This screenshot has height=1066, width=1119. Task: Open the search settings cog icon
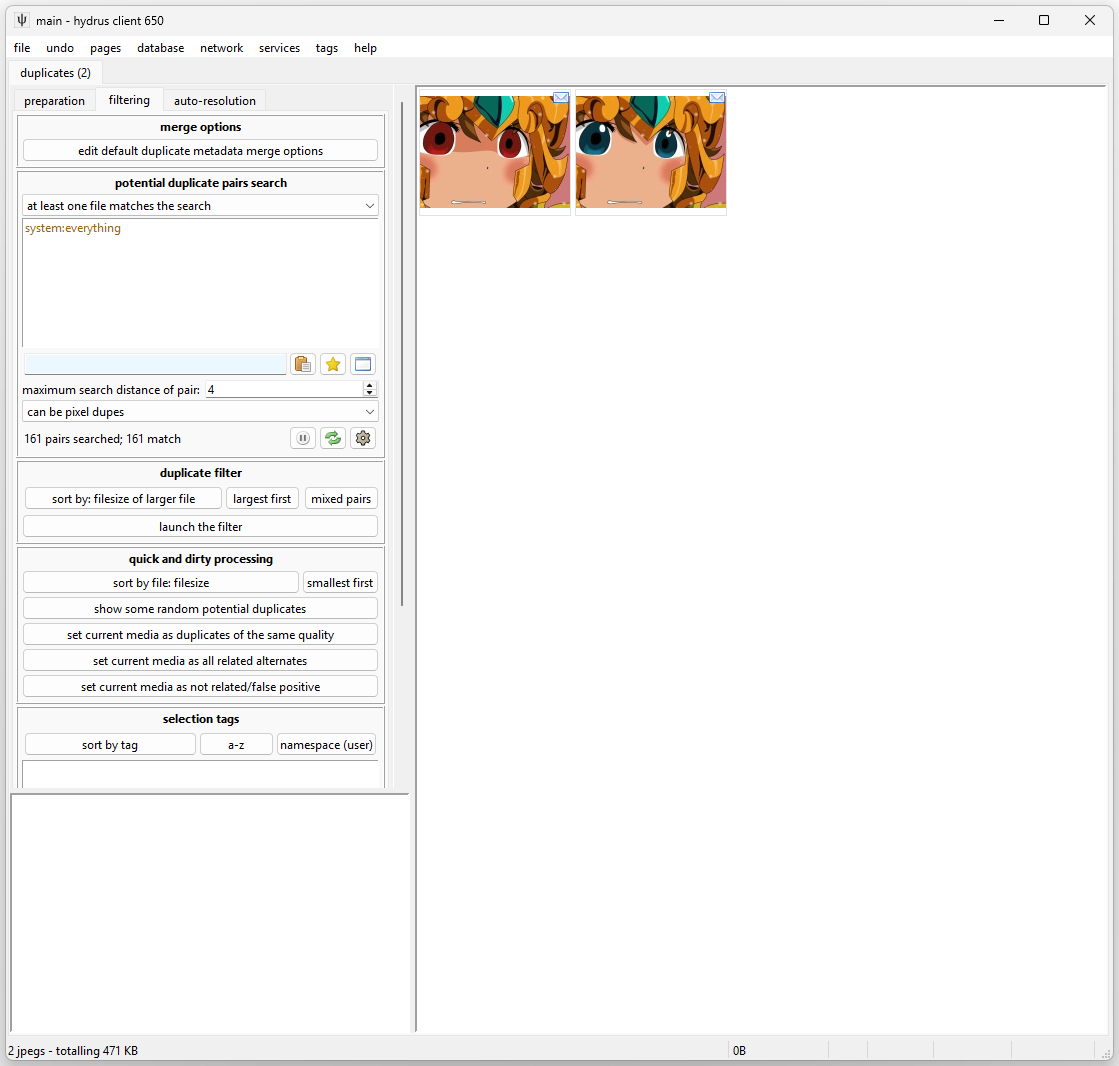pos(363,438)
